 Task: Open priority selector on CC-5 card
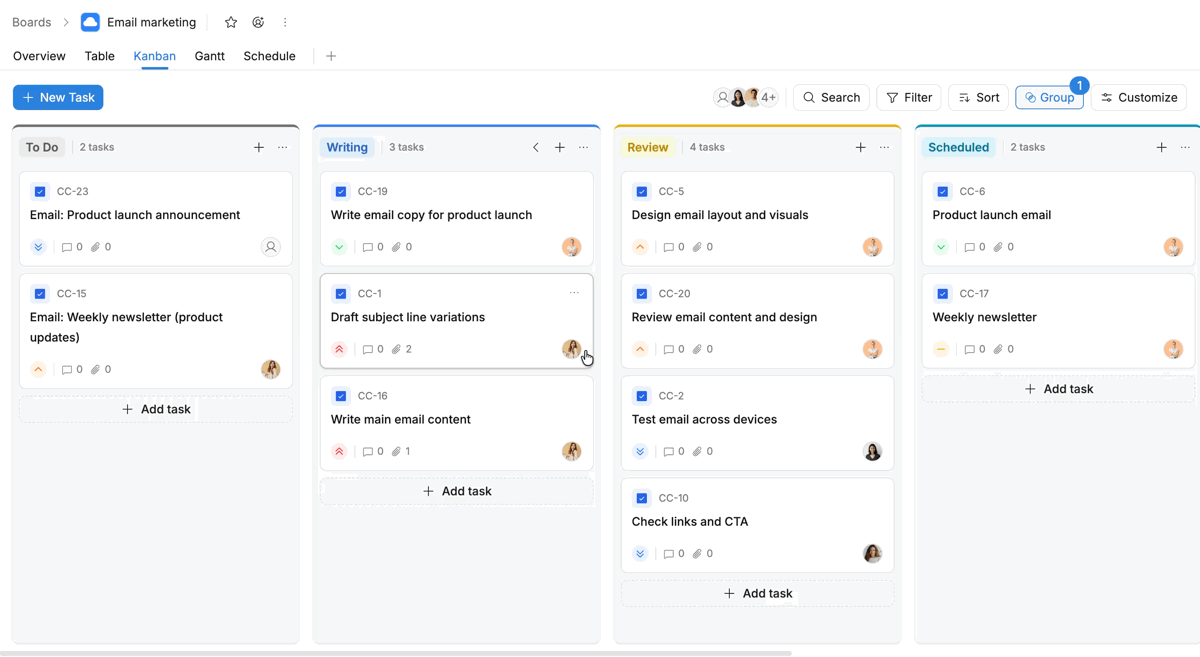tap(641, 247)
